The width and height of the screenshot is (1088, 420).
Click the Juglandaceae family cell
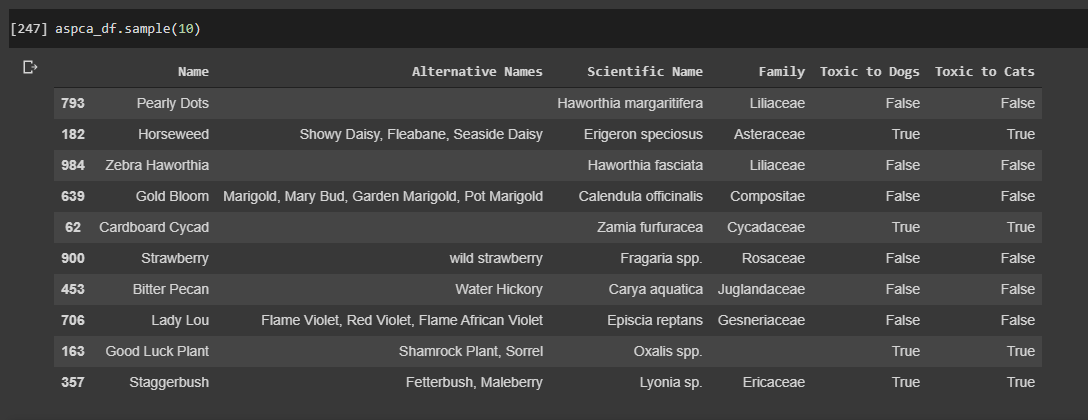tap(761, 289)
